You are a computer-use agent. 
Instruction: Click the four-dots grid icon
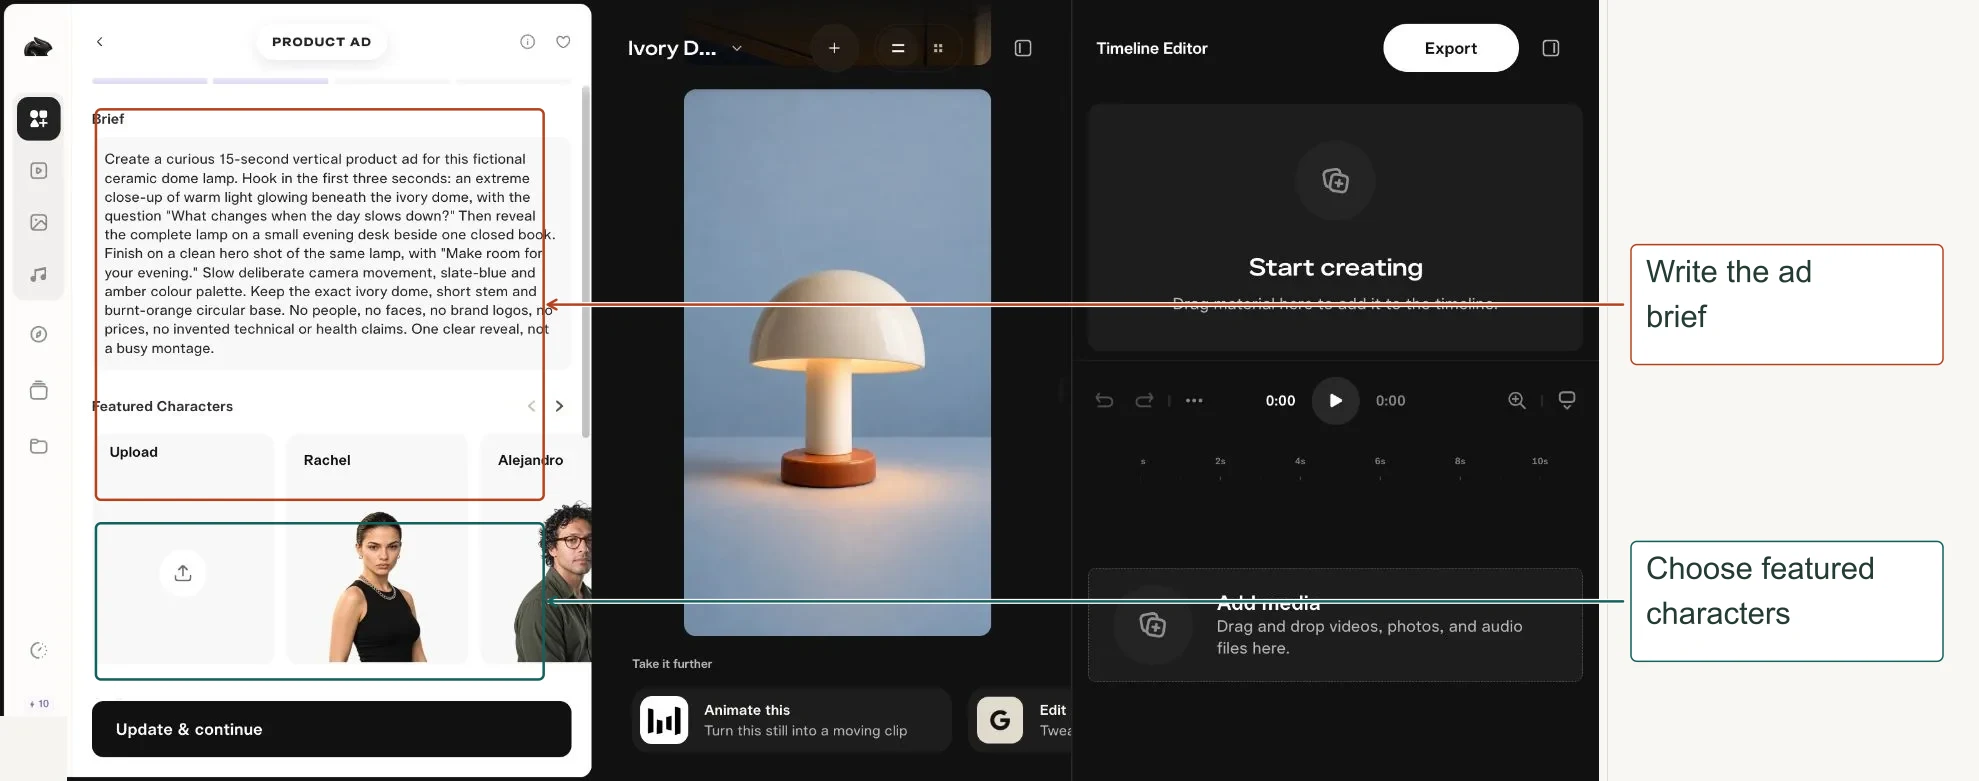pos(938,48)
